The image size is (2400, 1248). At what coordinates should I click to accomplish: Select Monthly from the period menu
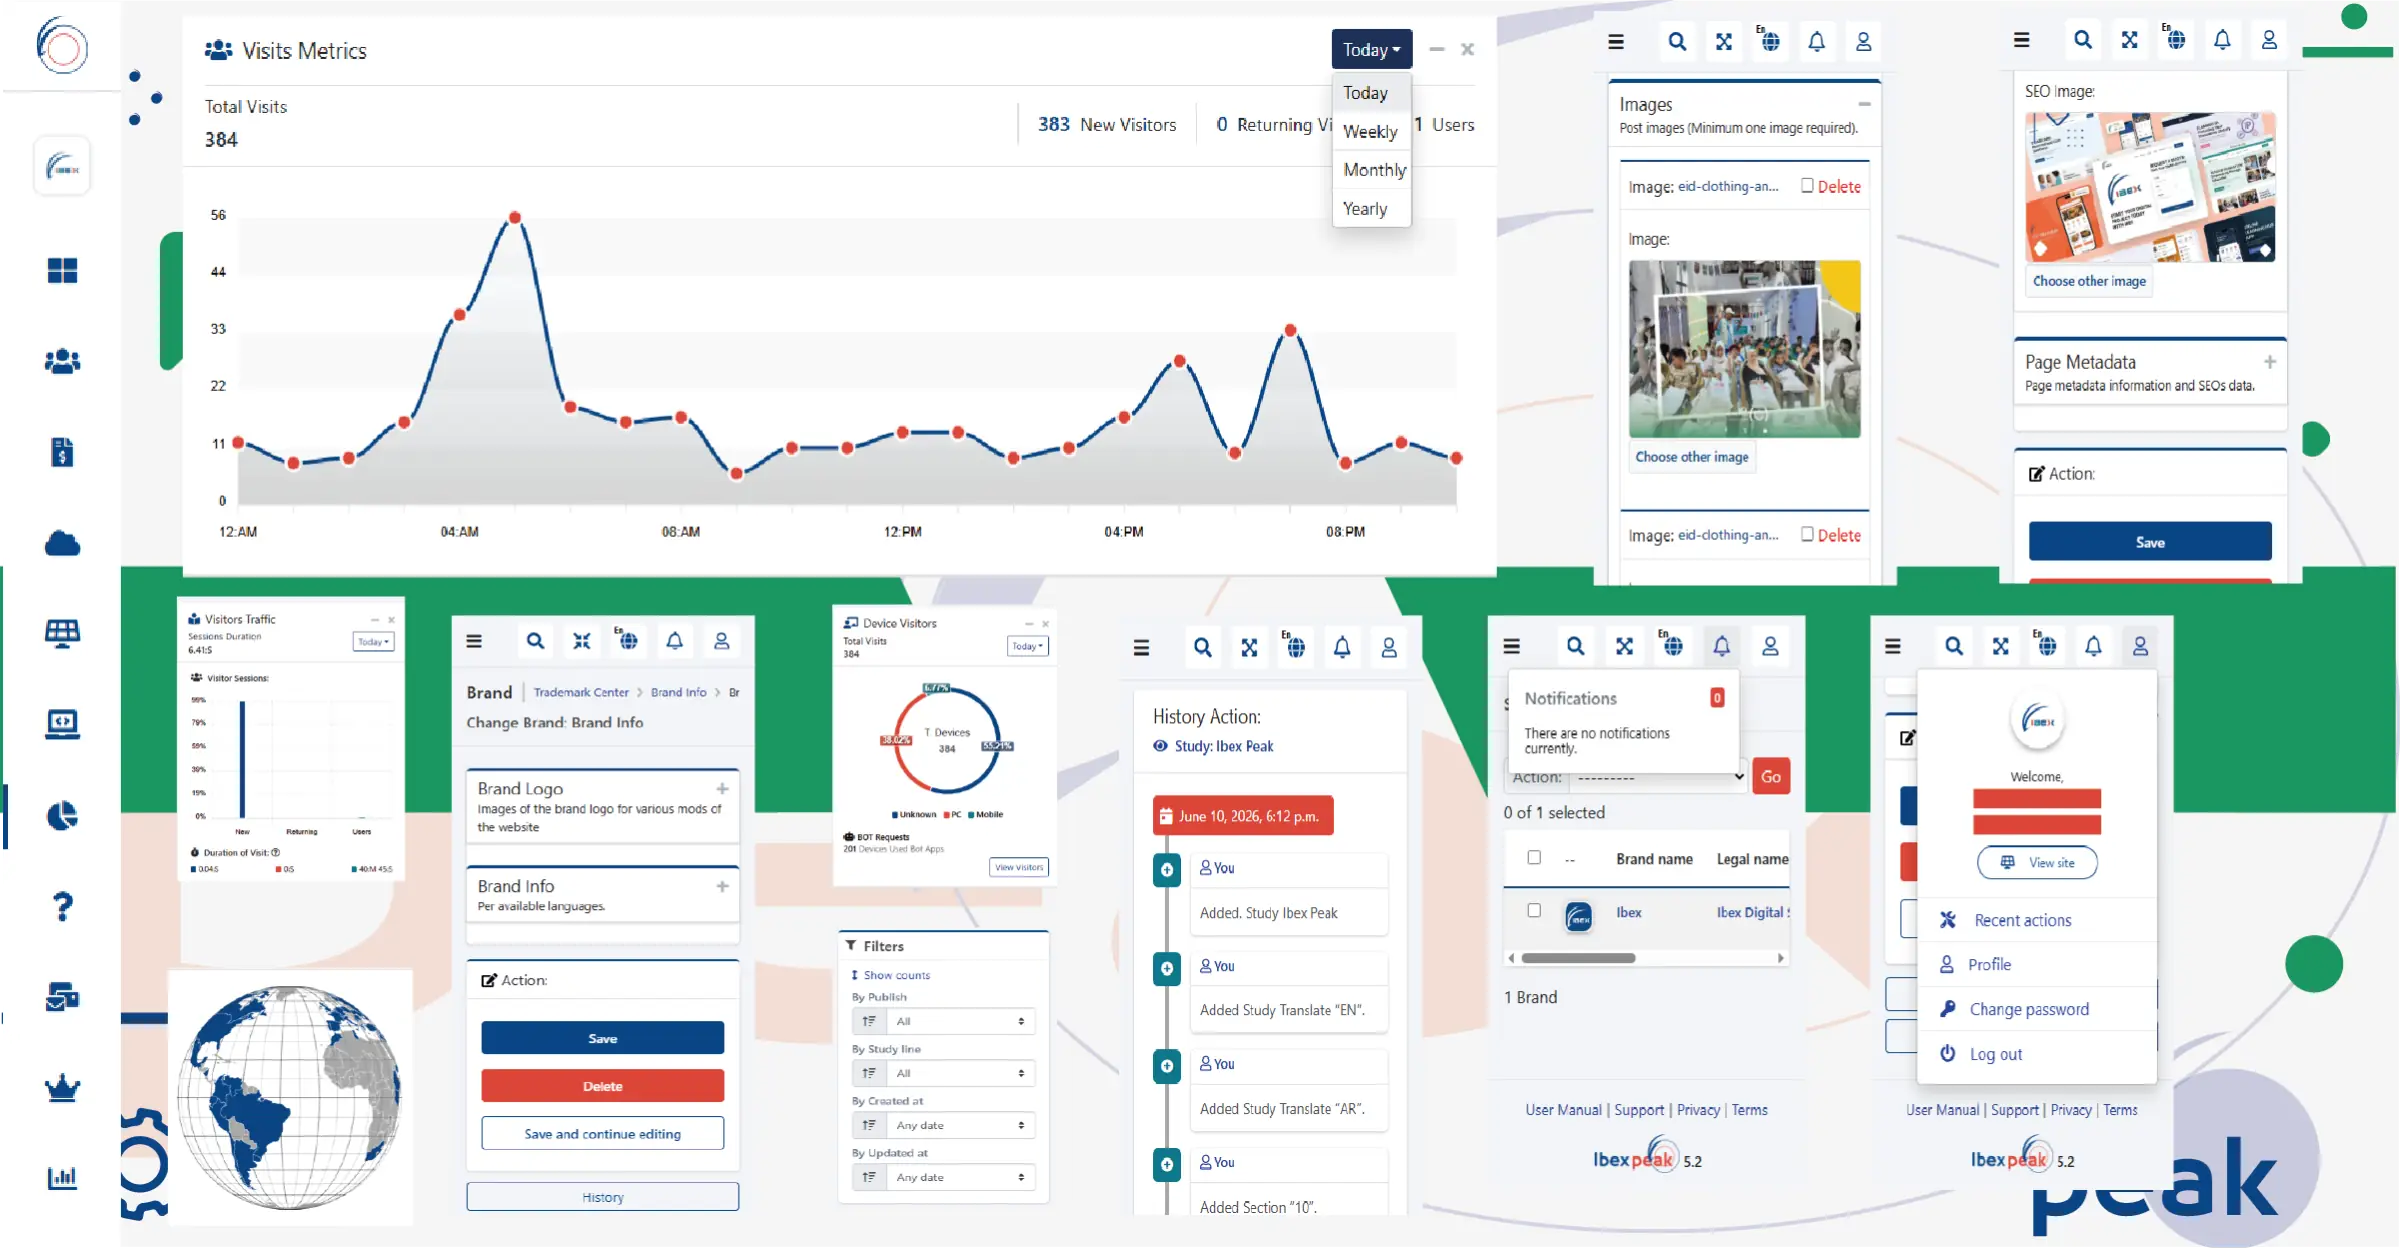[x=1374, y=170]
